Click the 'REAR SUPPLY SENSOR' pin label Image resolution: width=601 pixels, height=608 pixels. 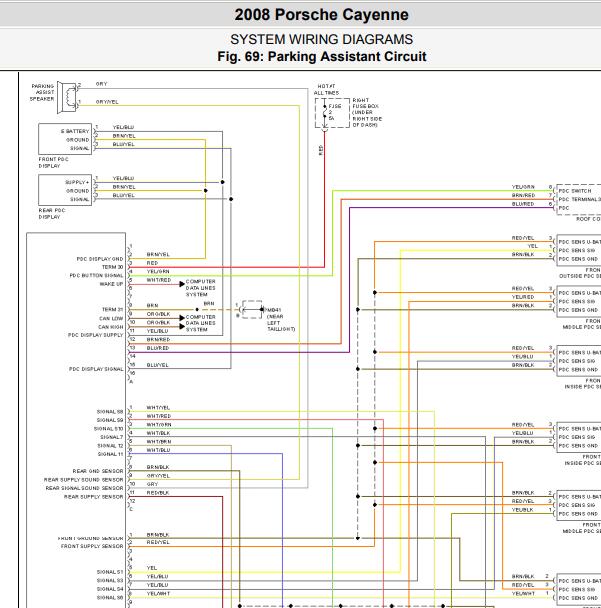tap(93, 497)
